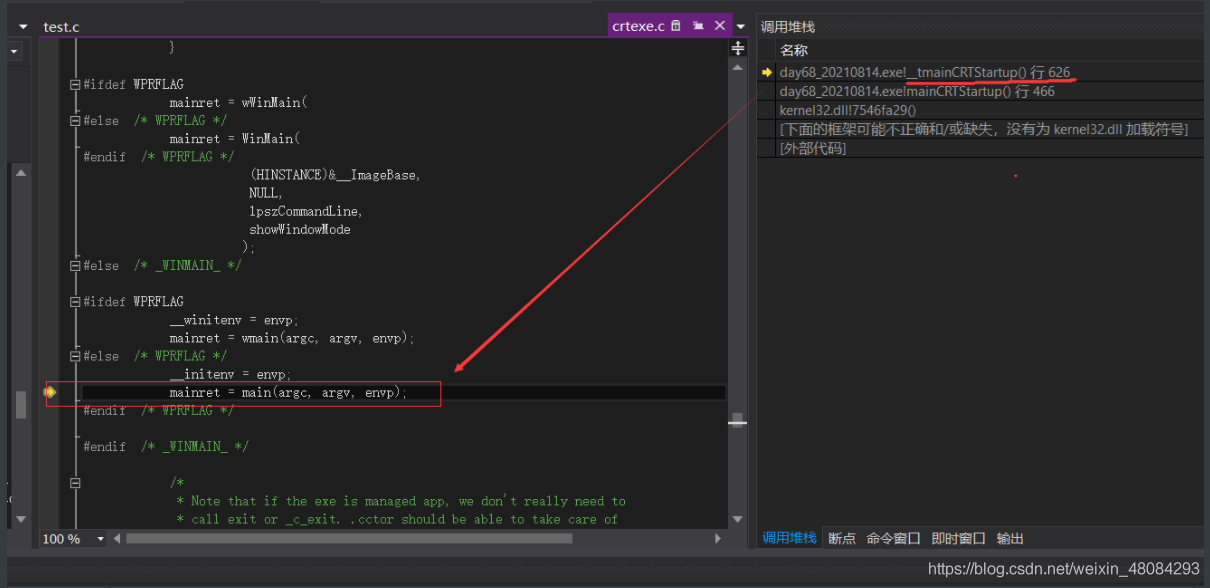Open the 100 % zoom dropdown
The height and width of the screenshot is (588, 1210).
point(100,539)
